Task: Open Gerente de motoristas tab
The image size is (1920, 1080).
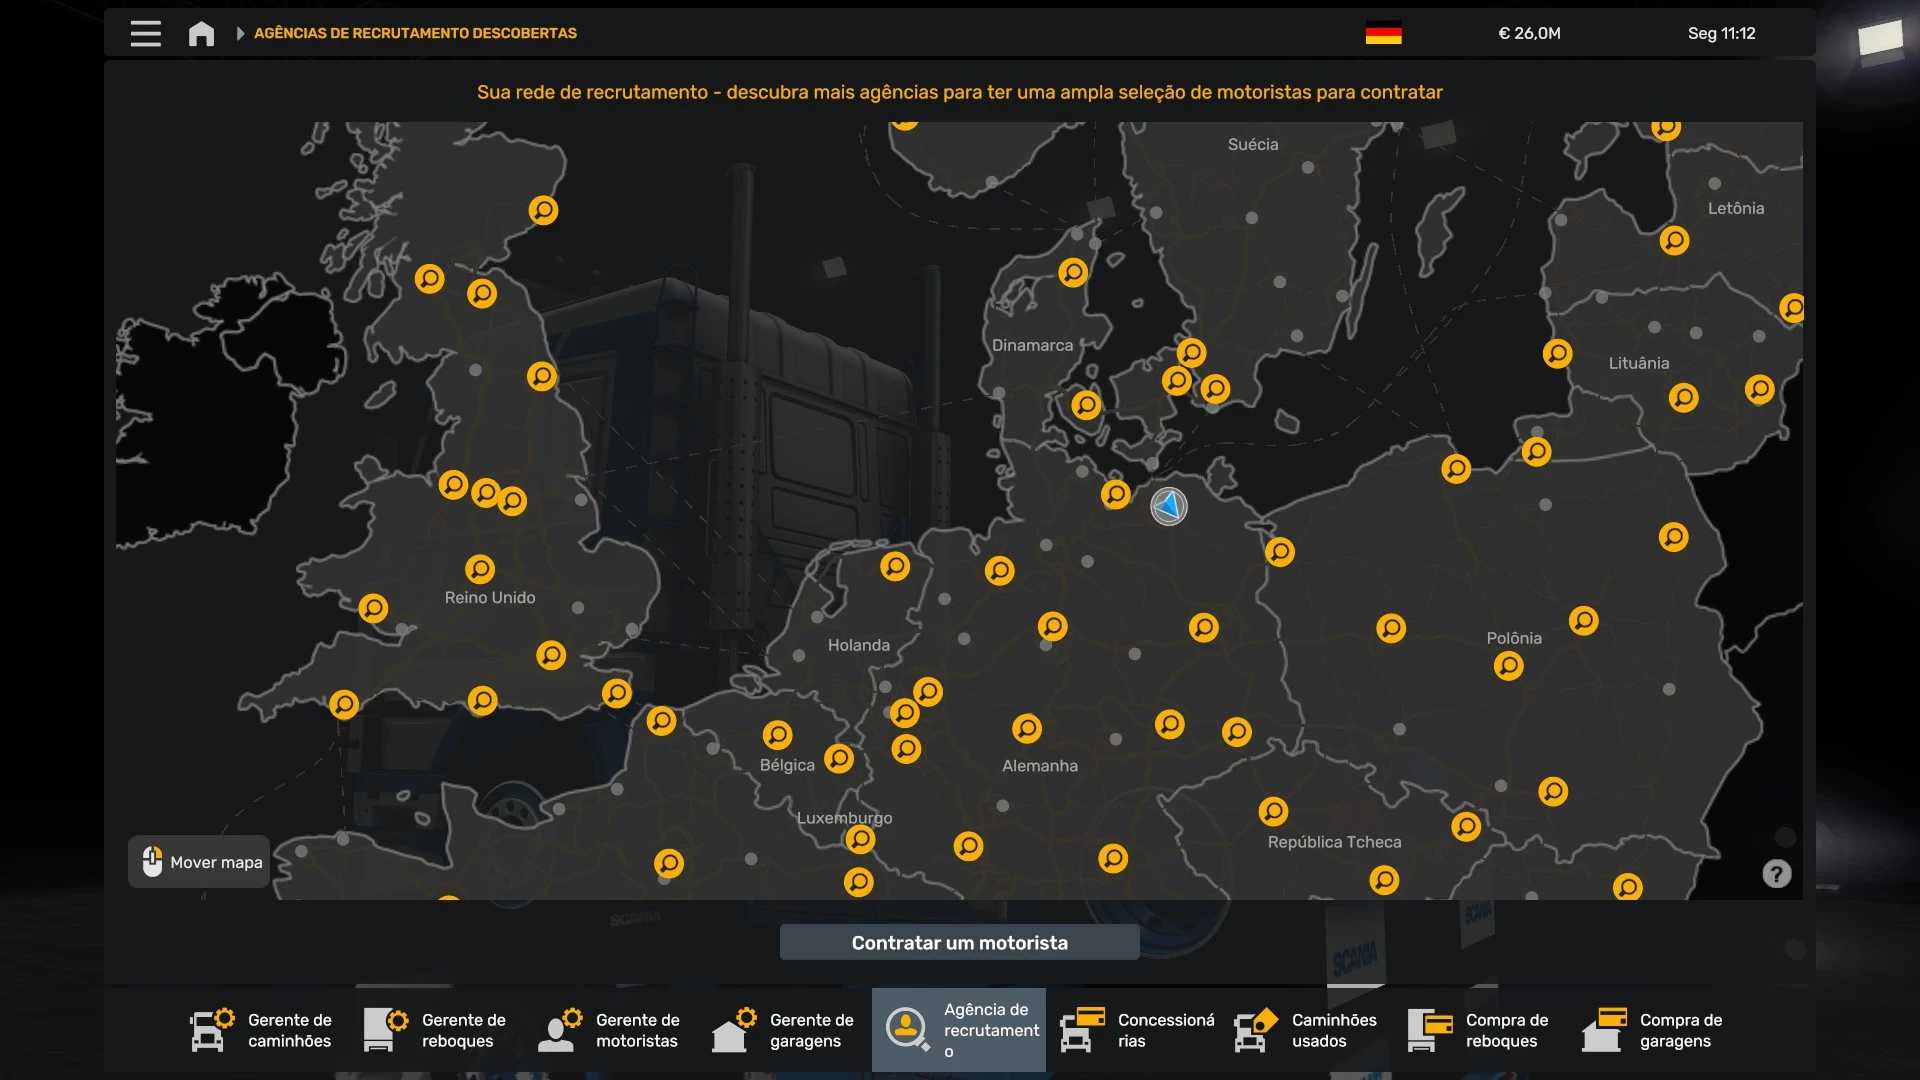Action: [609, 1030]
